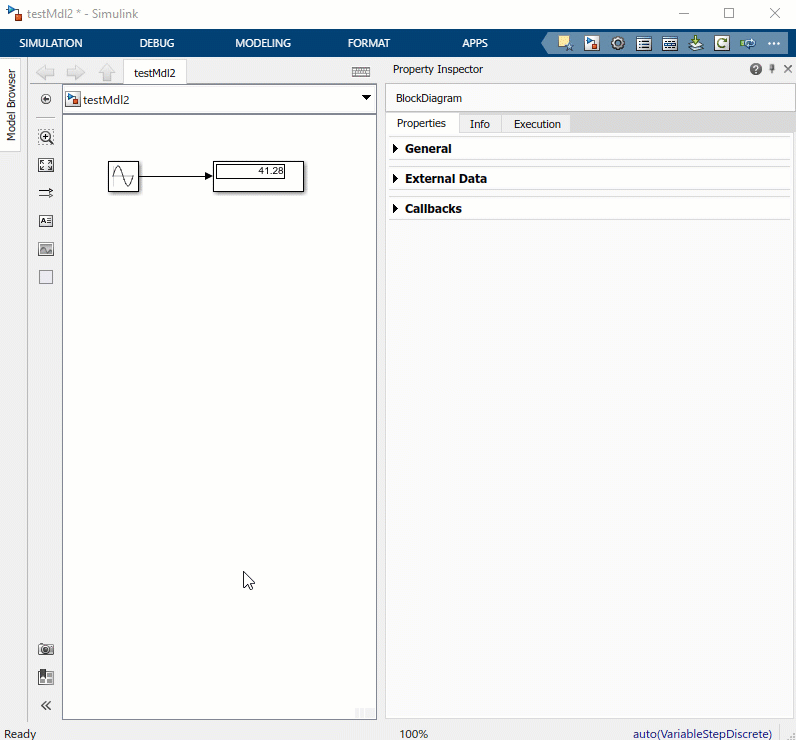This screenshot has width=796, height=740.
Task: Click the auto(VariableStepDiscrete) solver link
Action: pos(702,733)
